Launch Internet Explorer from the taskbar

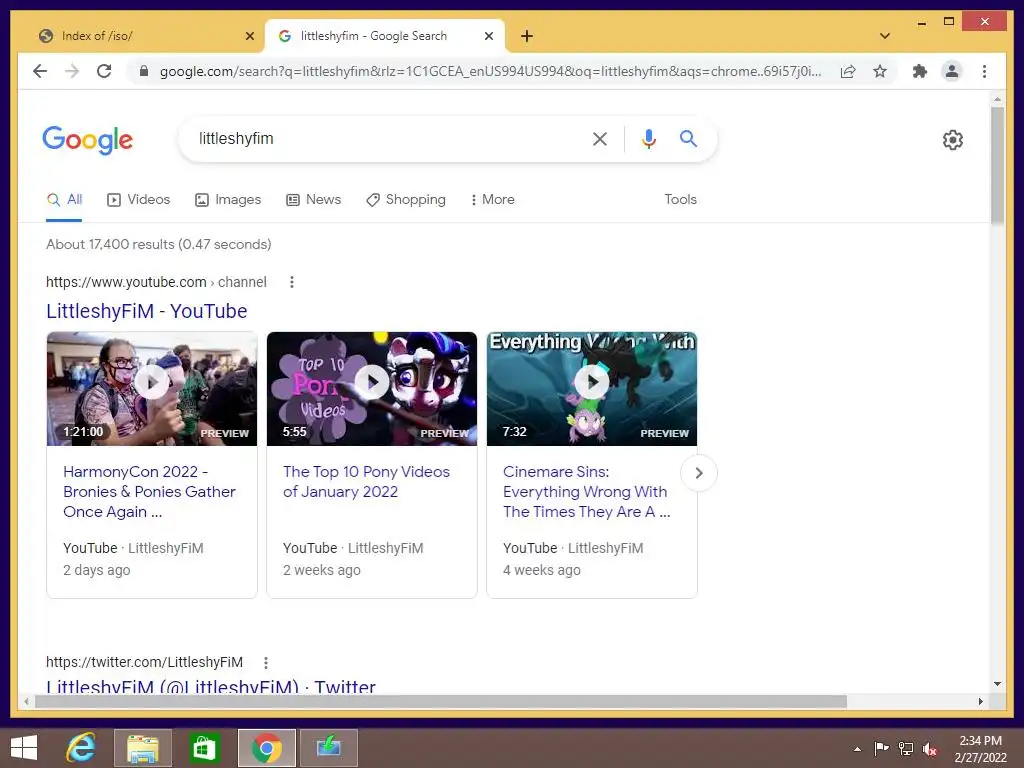coord(81,748)
